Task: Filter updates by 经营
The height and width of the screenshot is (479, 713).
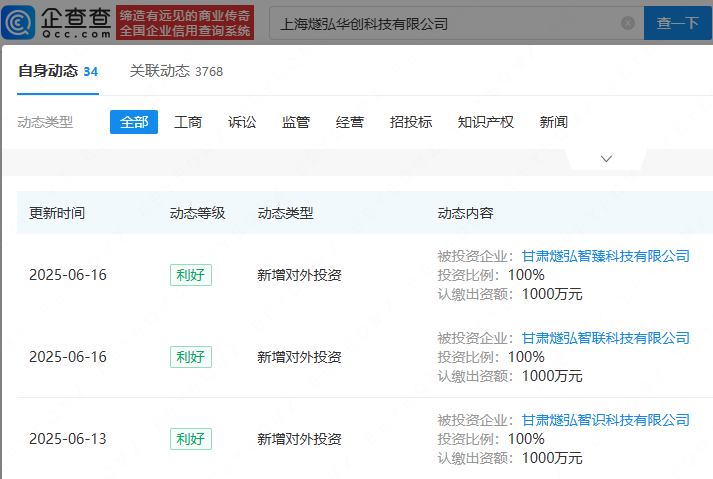Action: [350, 122]
